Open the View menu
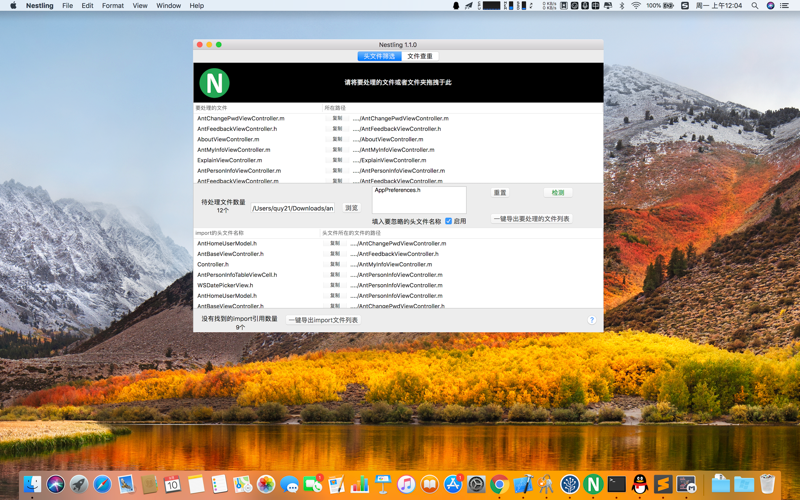This screenshot has width=800, height=500. pyautogui.click(x=140, y=6)
